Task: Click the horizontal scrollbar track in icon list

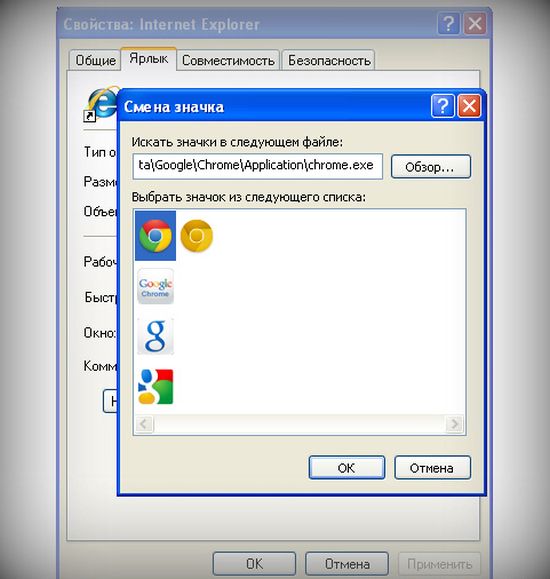Action: (x=299, y=424)
